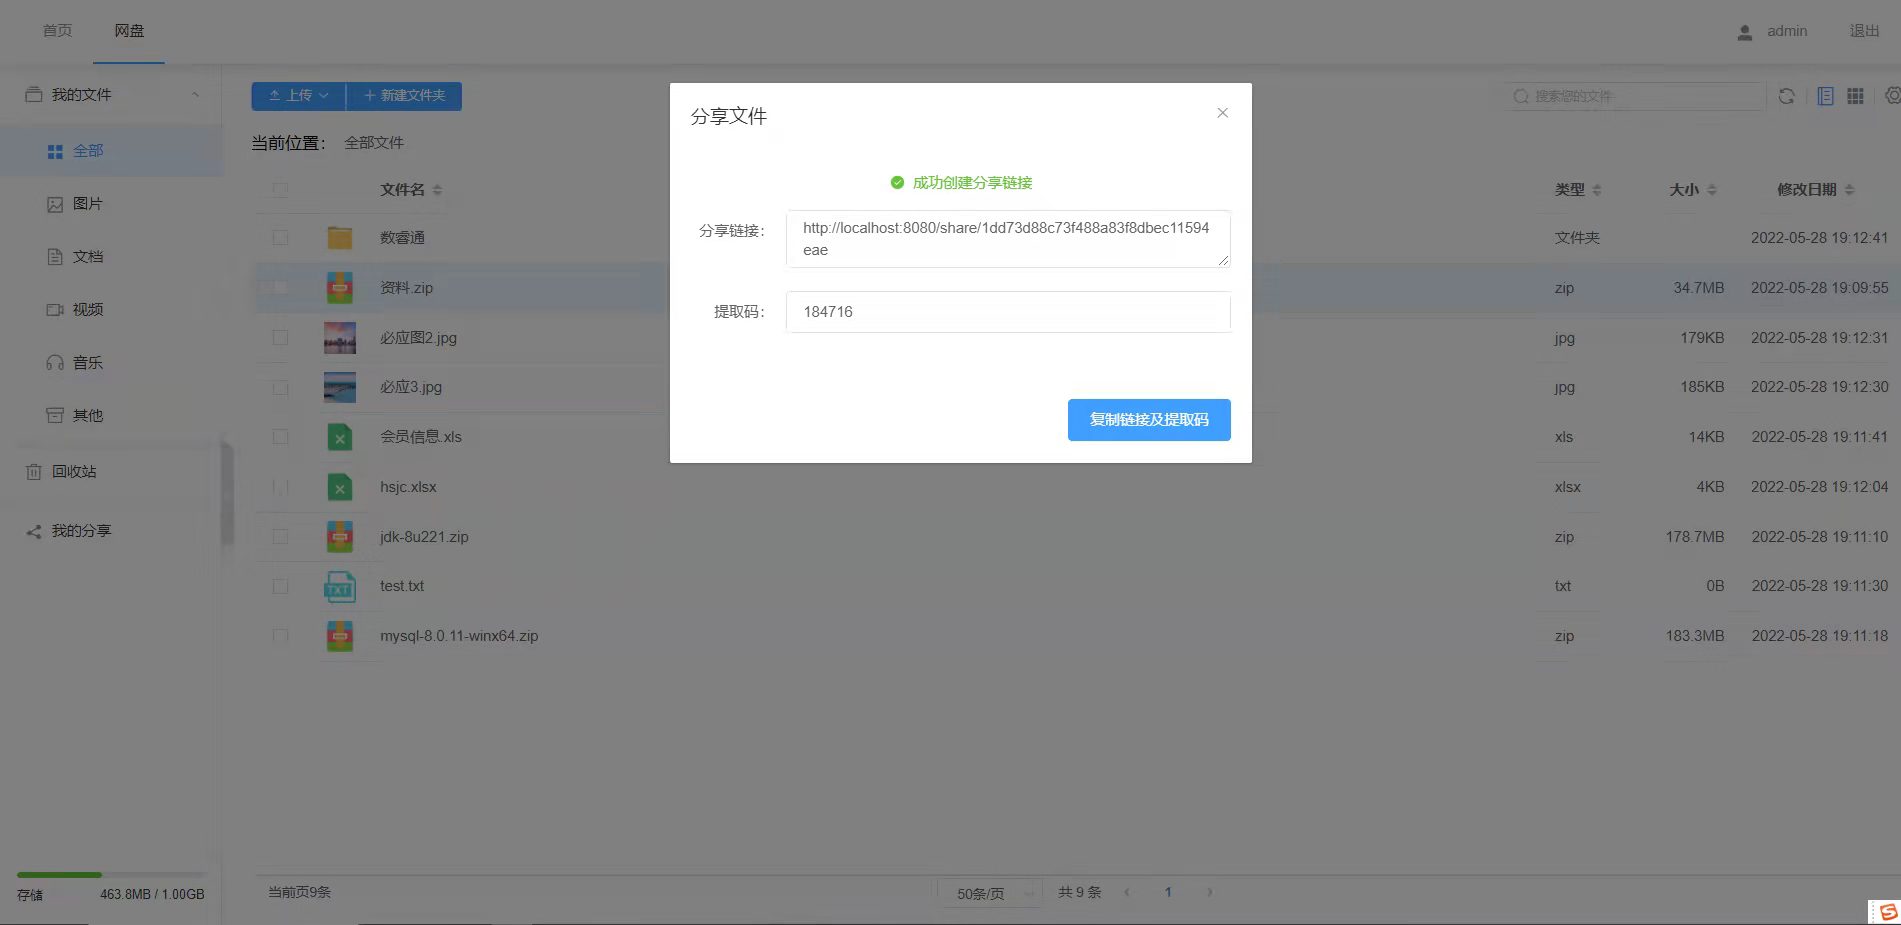Screen dimensions: 1901x925
Task: Check the jdk-8u221.zip row checkbox
Action: click(x=280, y=537)
